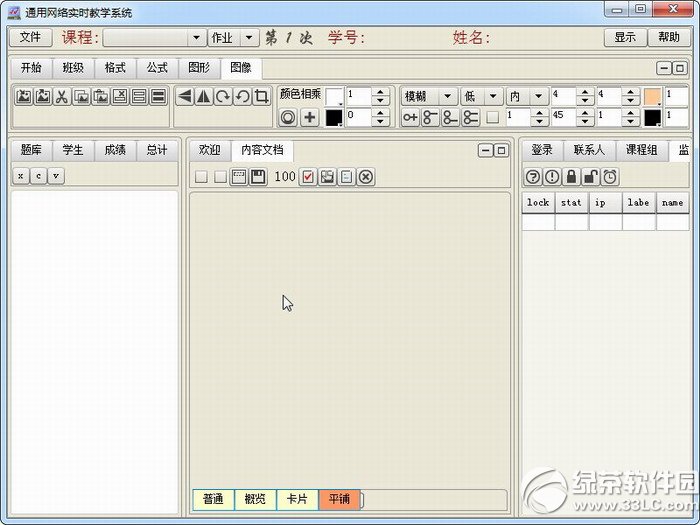The width and height of the screenshot is (700, 525).
Task: Switch to the 班级 ribbon tab
Action: click(x=73, y=68)
